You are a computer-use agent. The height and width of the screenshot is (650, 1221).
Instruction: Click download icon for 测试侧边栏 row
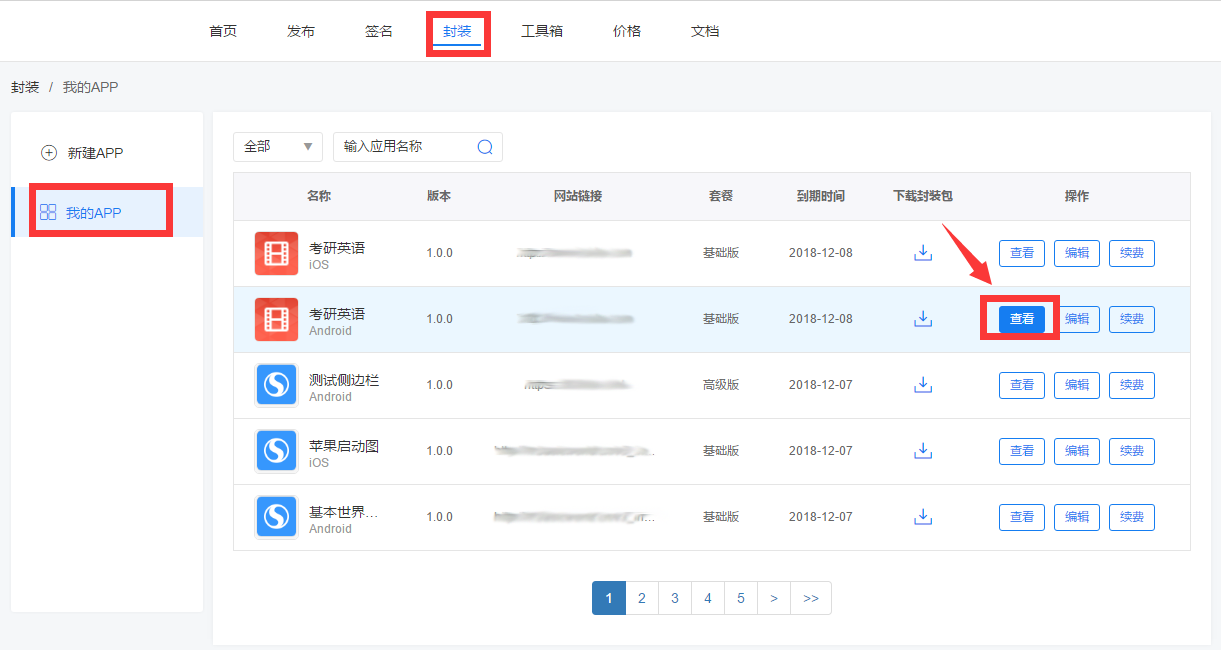click(923, 385)
